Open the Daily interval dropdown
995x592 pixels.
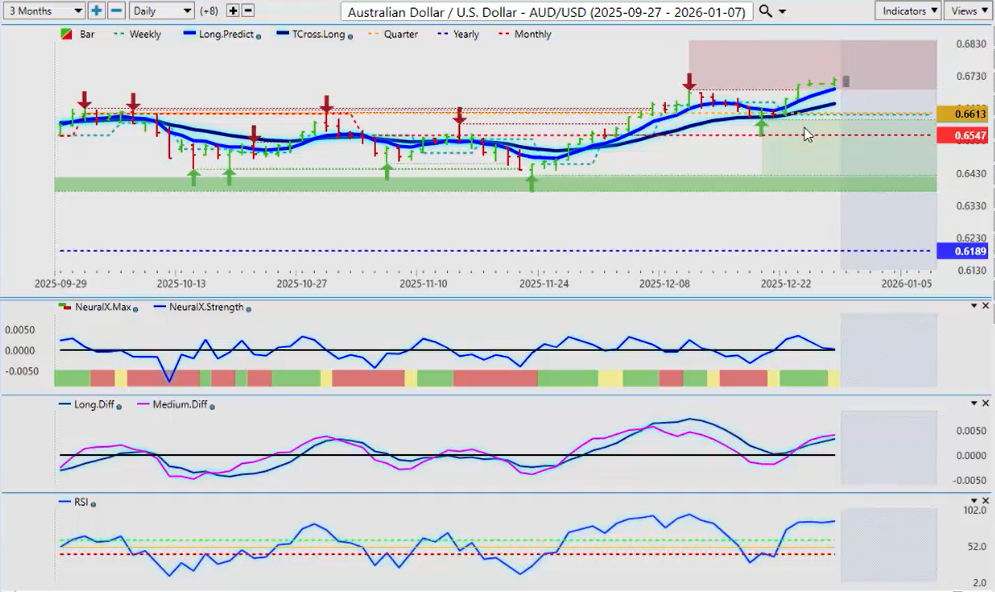tap(161, 10)
